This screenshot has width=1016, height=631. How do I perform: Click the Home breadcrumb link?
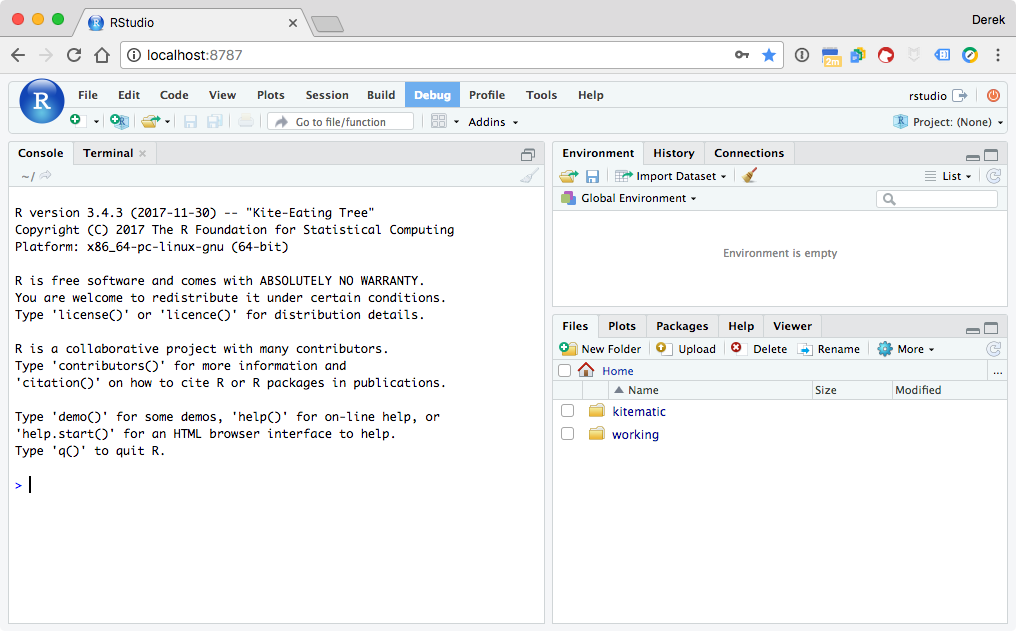(x=618, y=371)
